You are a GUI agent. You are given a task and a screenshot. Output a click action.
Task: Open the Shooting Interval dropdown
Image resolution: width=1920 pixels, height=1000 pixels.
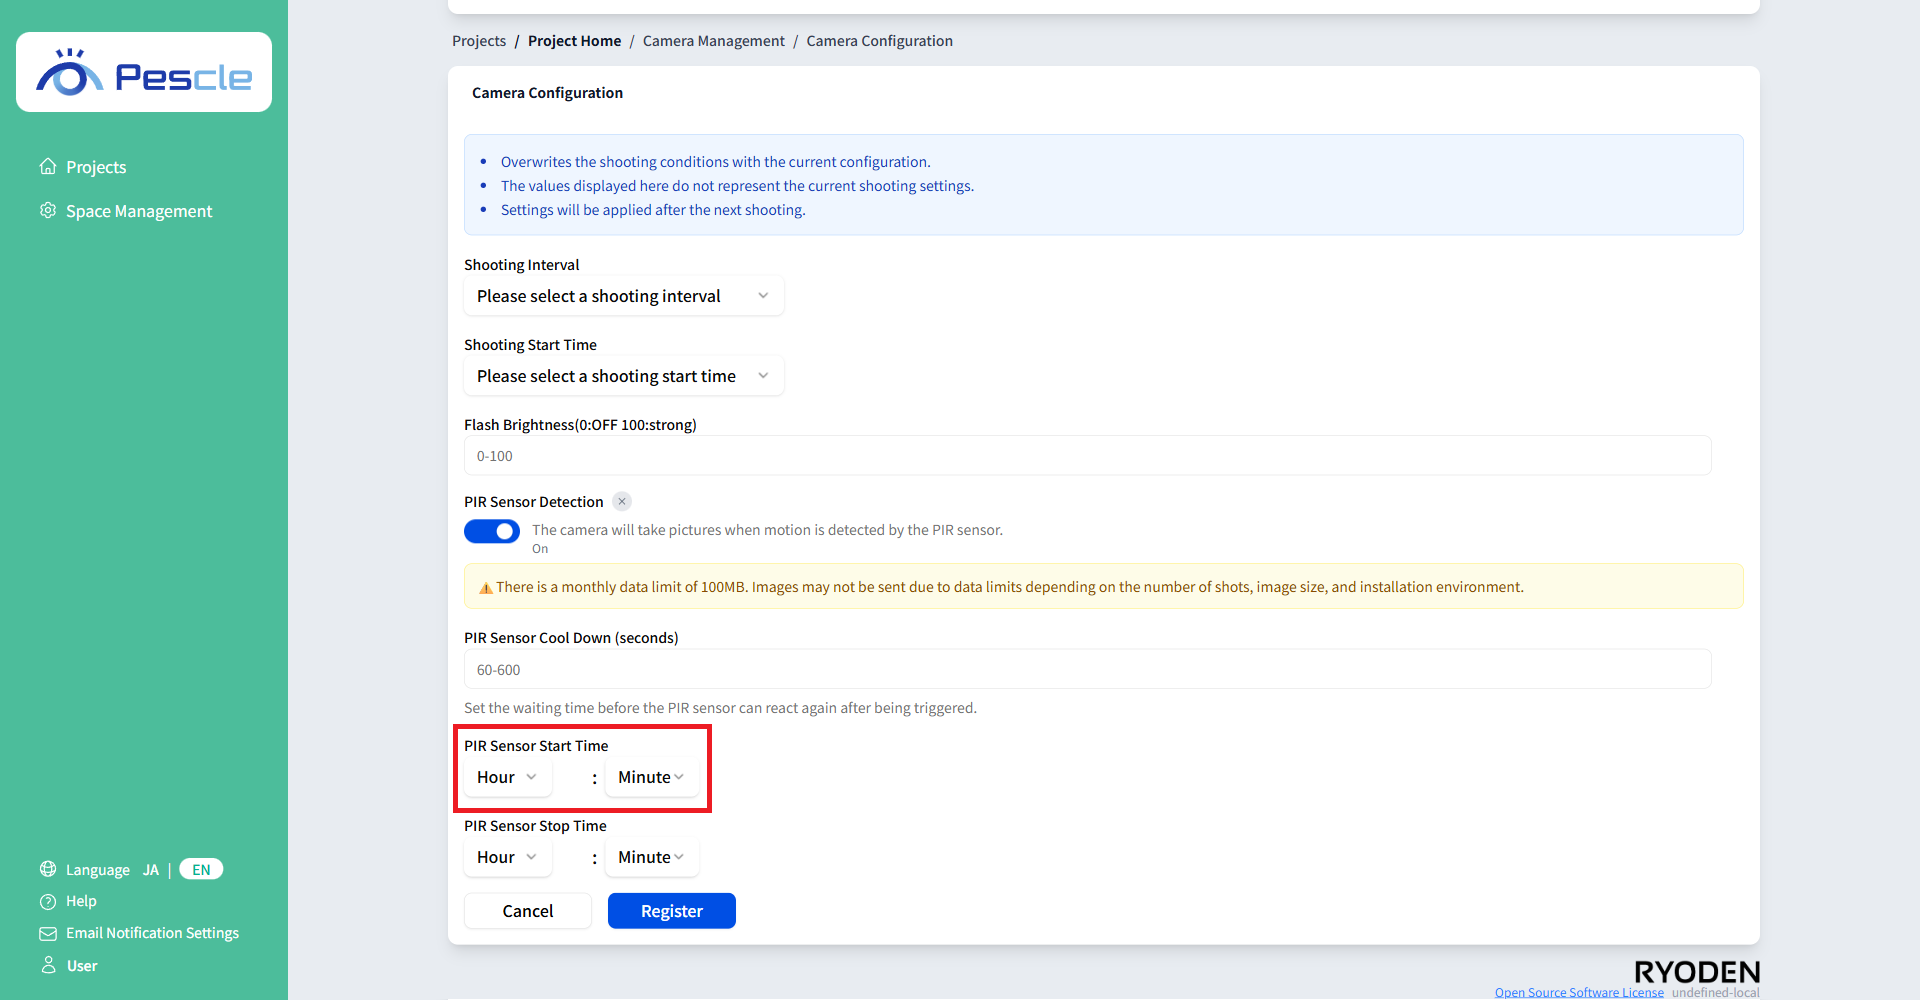[x=623, y=296]
